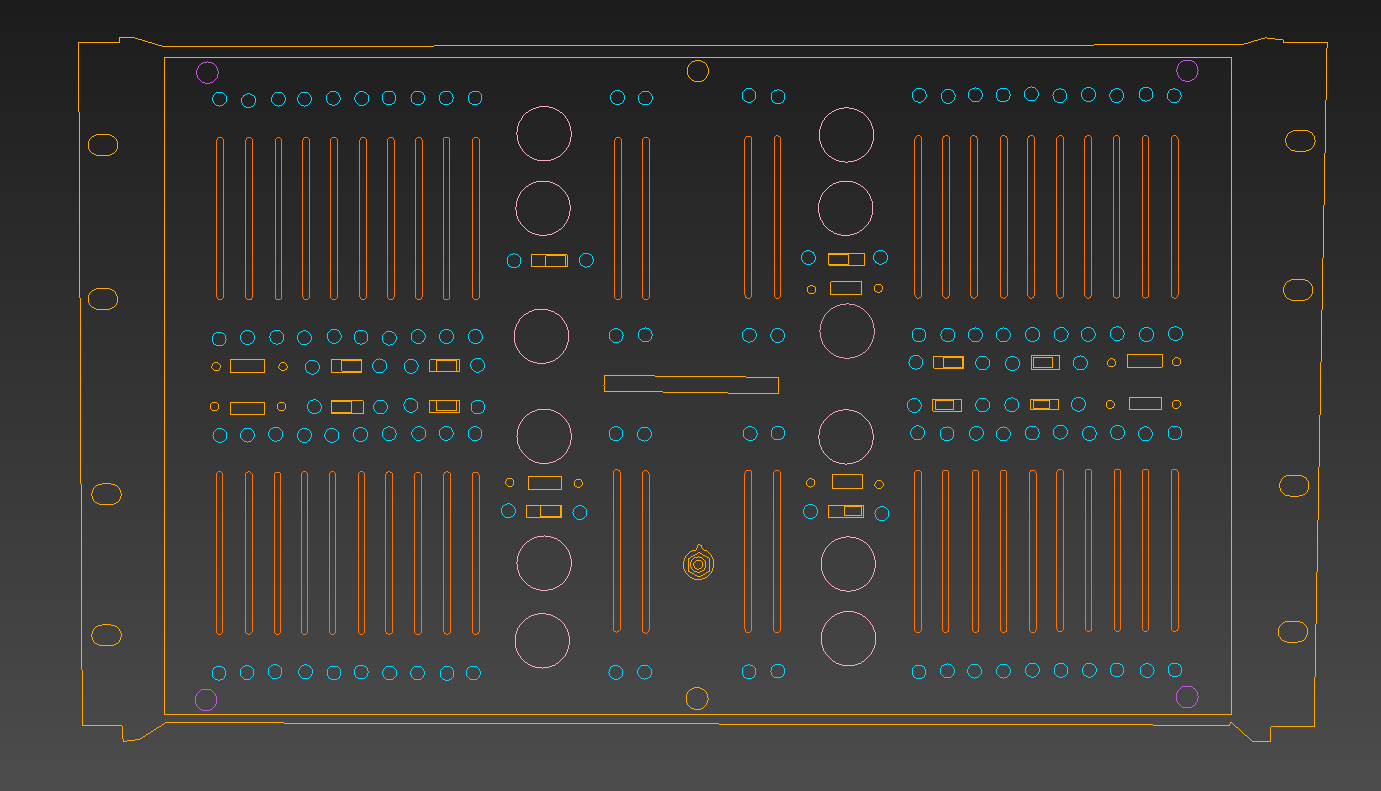The width and height of the screenshot is (1381, 791).
Task: Click the long horizontal display slot at panel center
Action: (x=690, y=383)
